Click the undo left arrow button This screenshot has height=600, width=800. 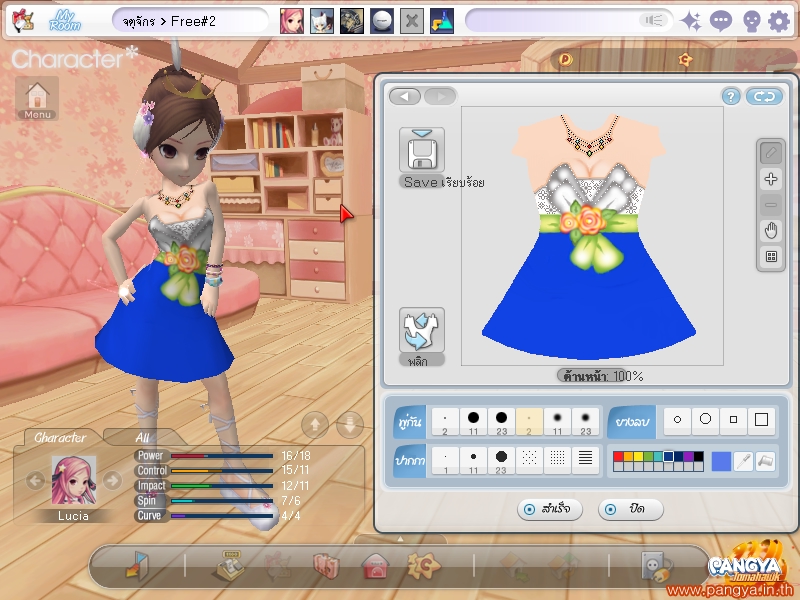pos(405,96)
